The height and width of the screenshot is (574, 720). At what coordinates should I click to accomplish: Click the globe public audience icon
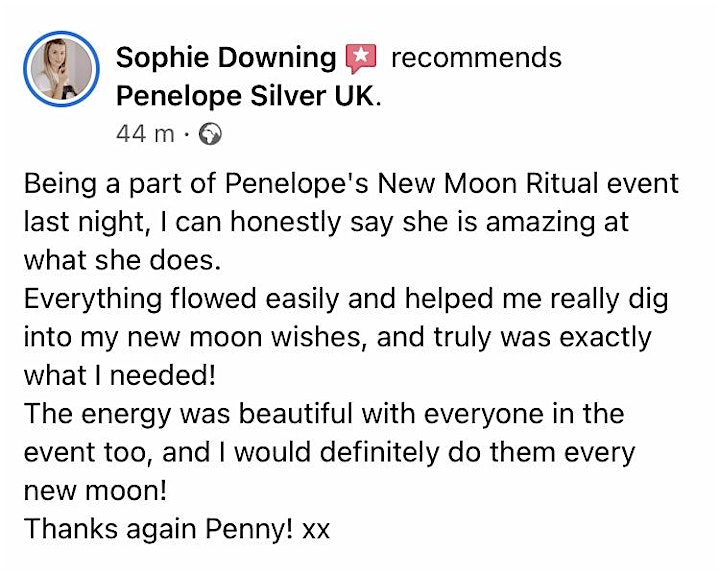tap(210, 134)
